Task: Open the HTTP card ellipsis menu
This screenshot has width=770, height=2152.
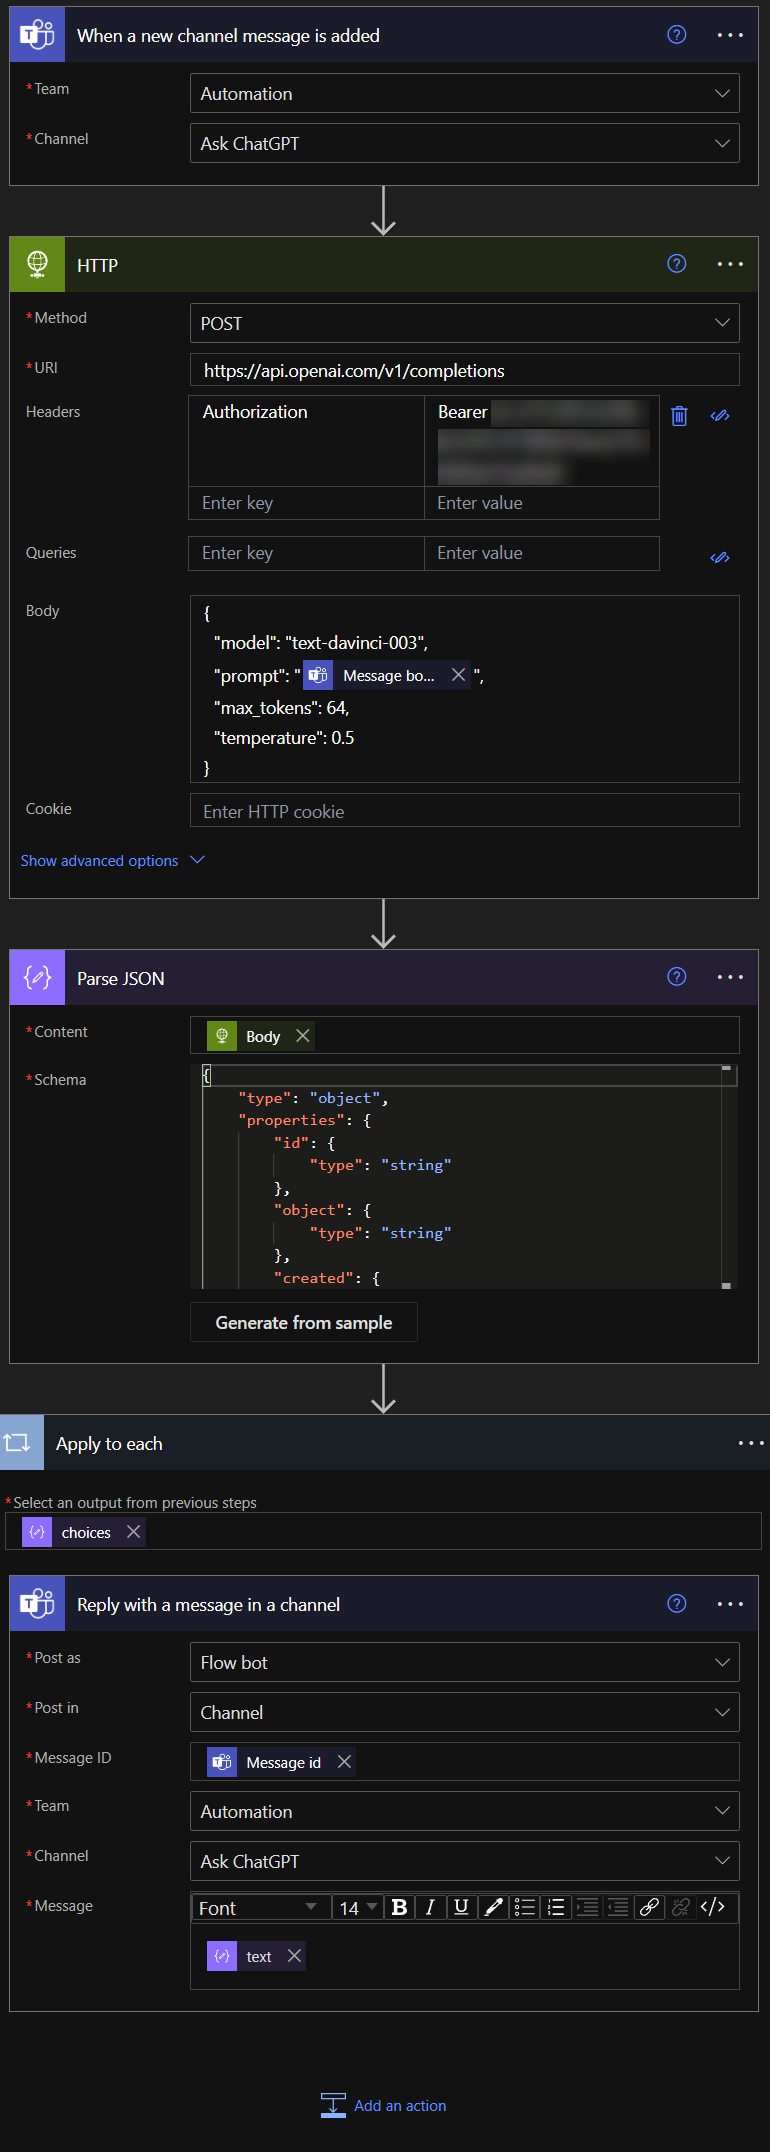Action: [x=730, y=264]
